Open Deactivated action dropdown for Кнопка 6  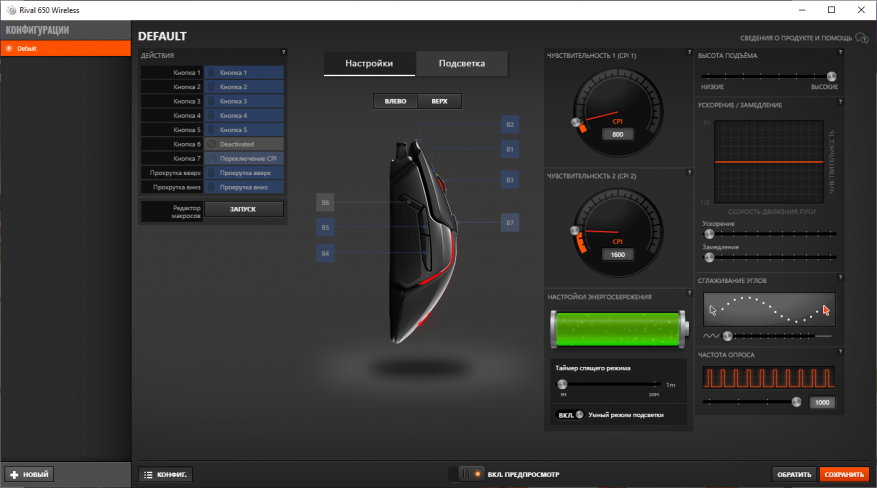click(x=244, y=144)
